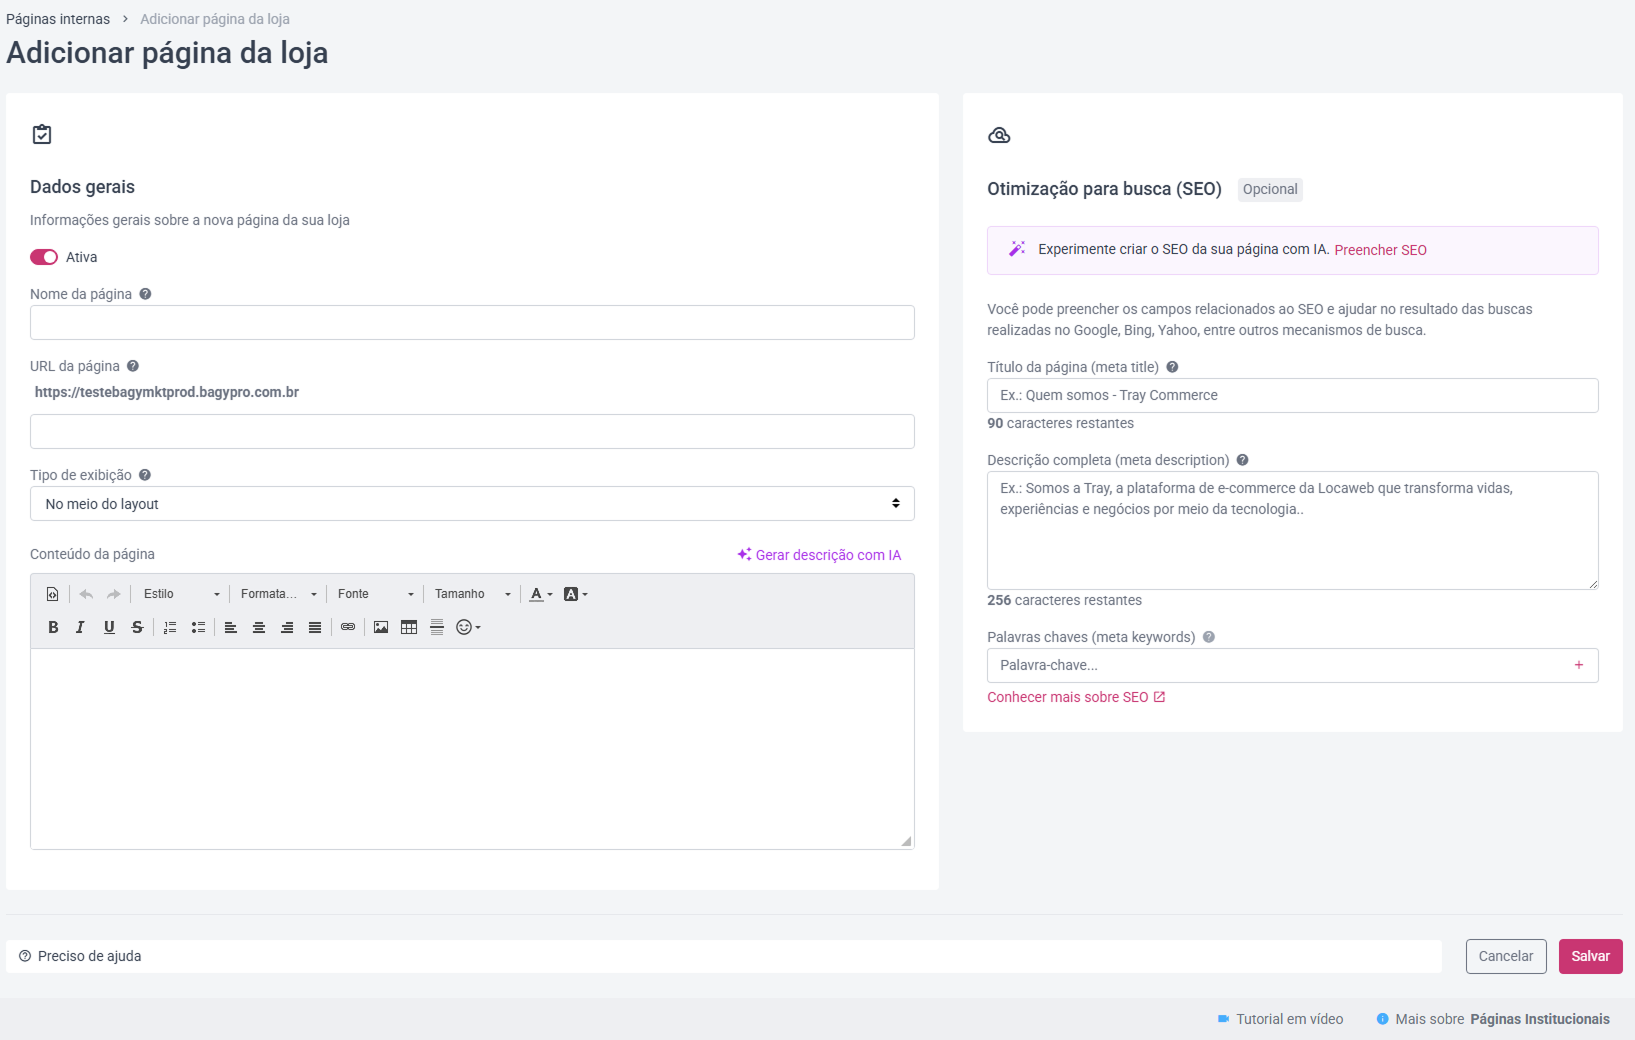Expand the Estilo style dropdown
Image resolution: width=1635 pixels, height=1040 pixels.
(x=181, y=594)
